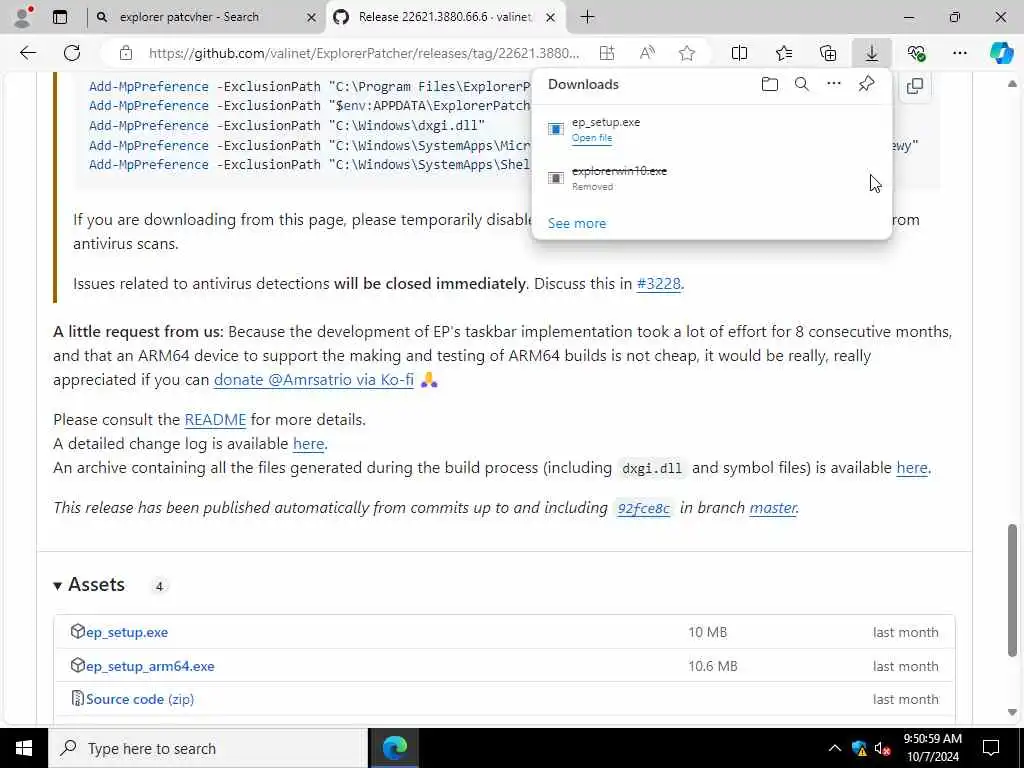Open Browser essentials heart icon
The width and height of the screenshot is (1024, 768).
[x=916, y=53]
